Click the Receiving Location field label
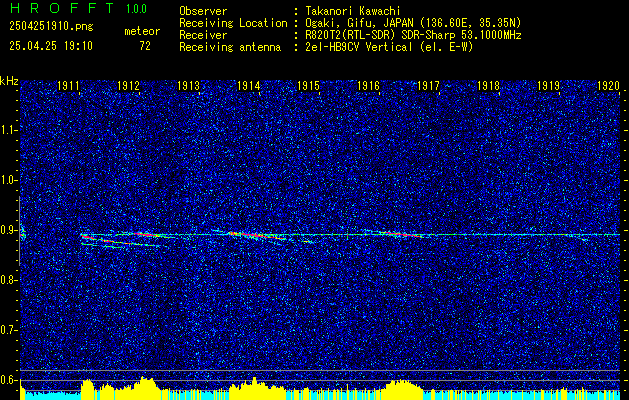This screenshot has height=400, width=629. click(x=233, y=23)
